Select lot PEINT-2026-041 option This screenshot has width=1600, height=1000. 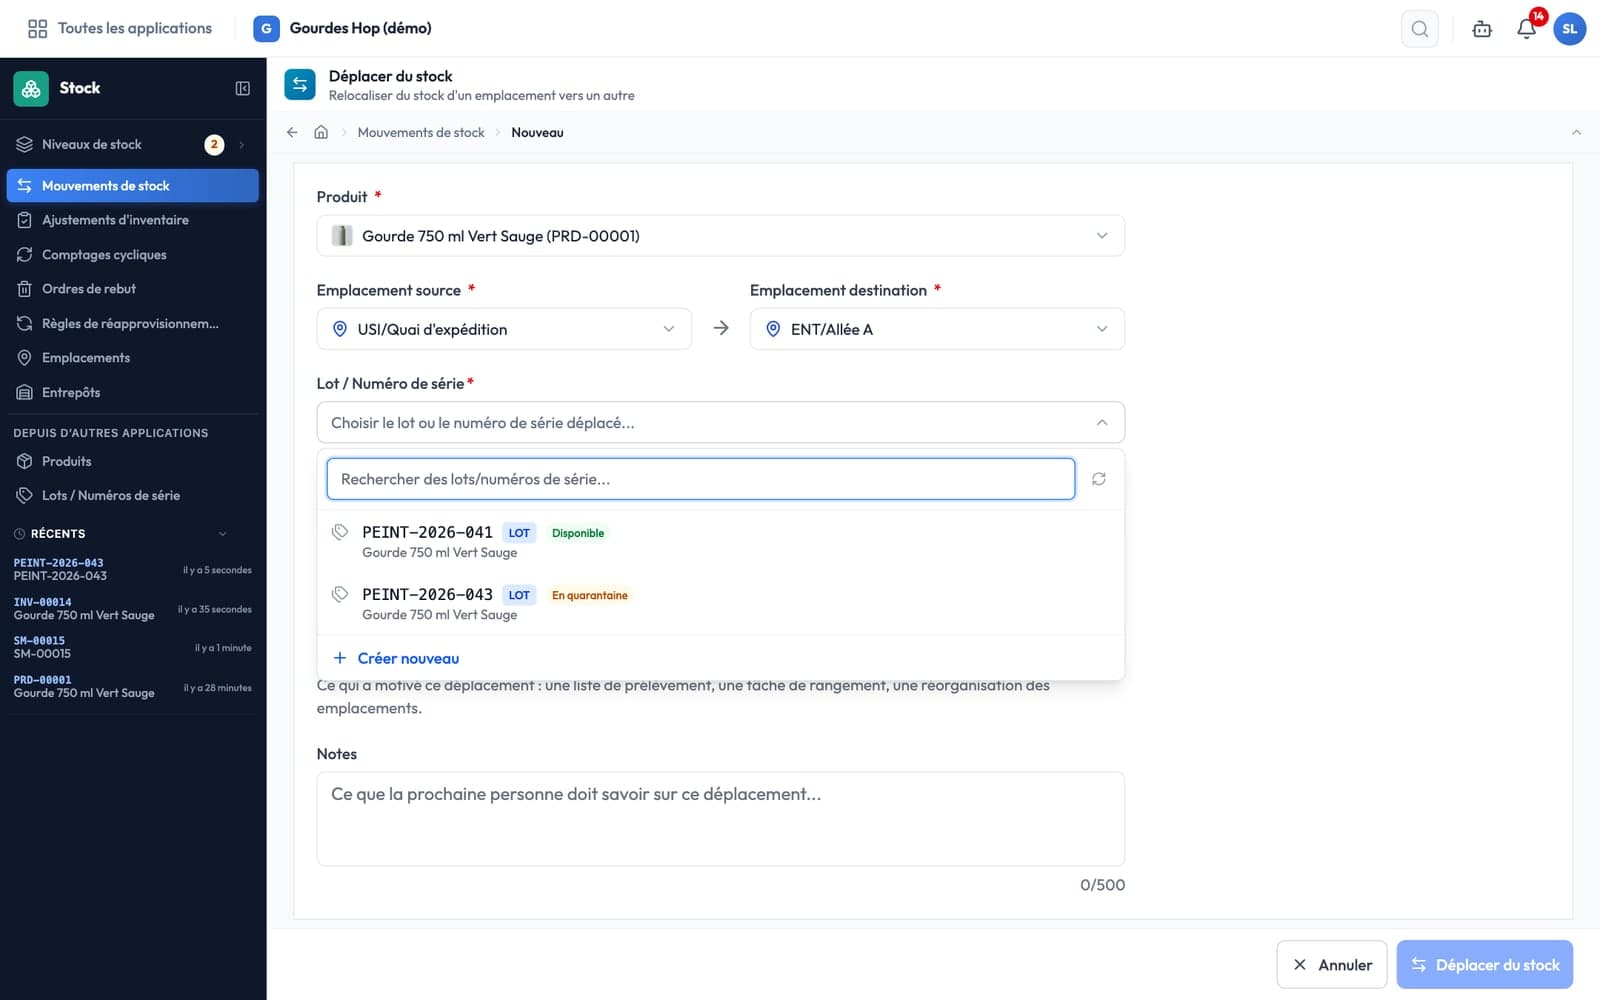tap(720, 542)
